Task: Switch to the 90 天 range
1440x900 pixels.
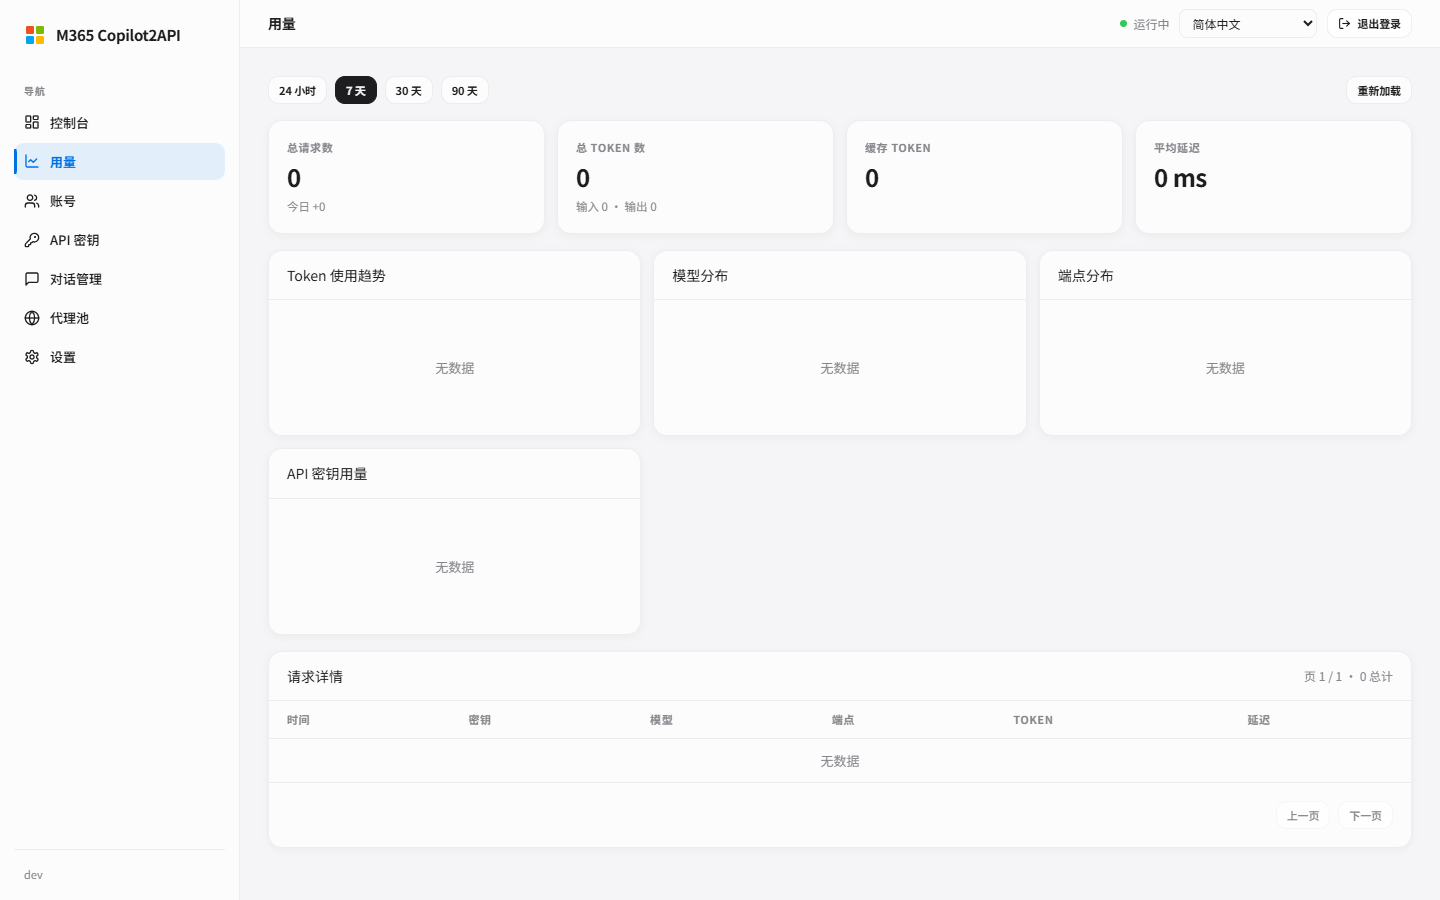Action: coord(464,90)
